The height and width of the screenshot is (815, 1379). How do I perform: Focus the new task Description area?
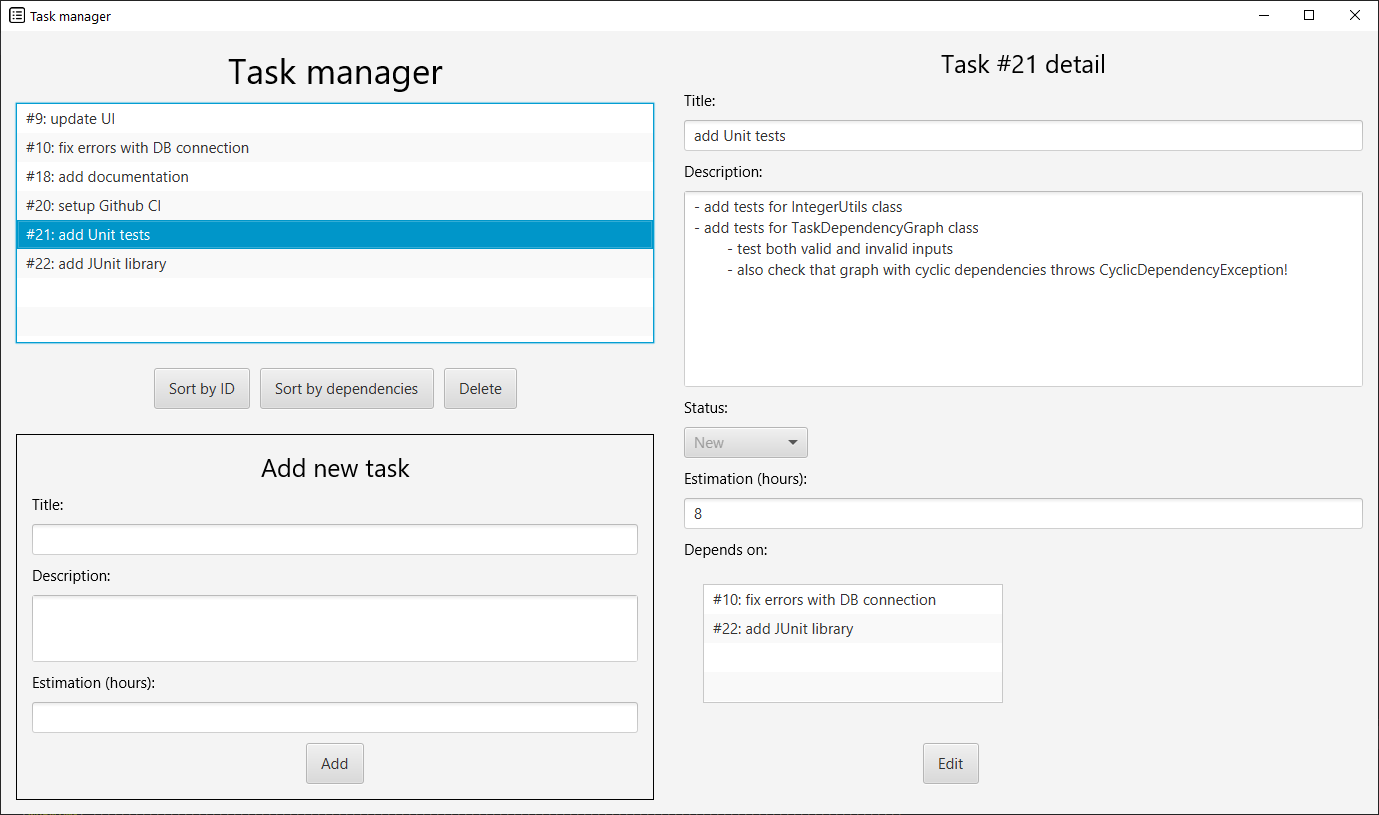(x=335, y=629)
